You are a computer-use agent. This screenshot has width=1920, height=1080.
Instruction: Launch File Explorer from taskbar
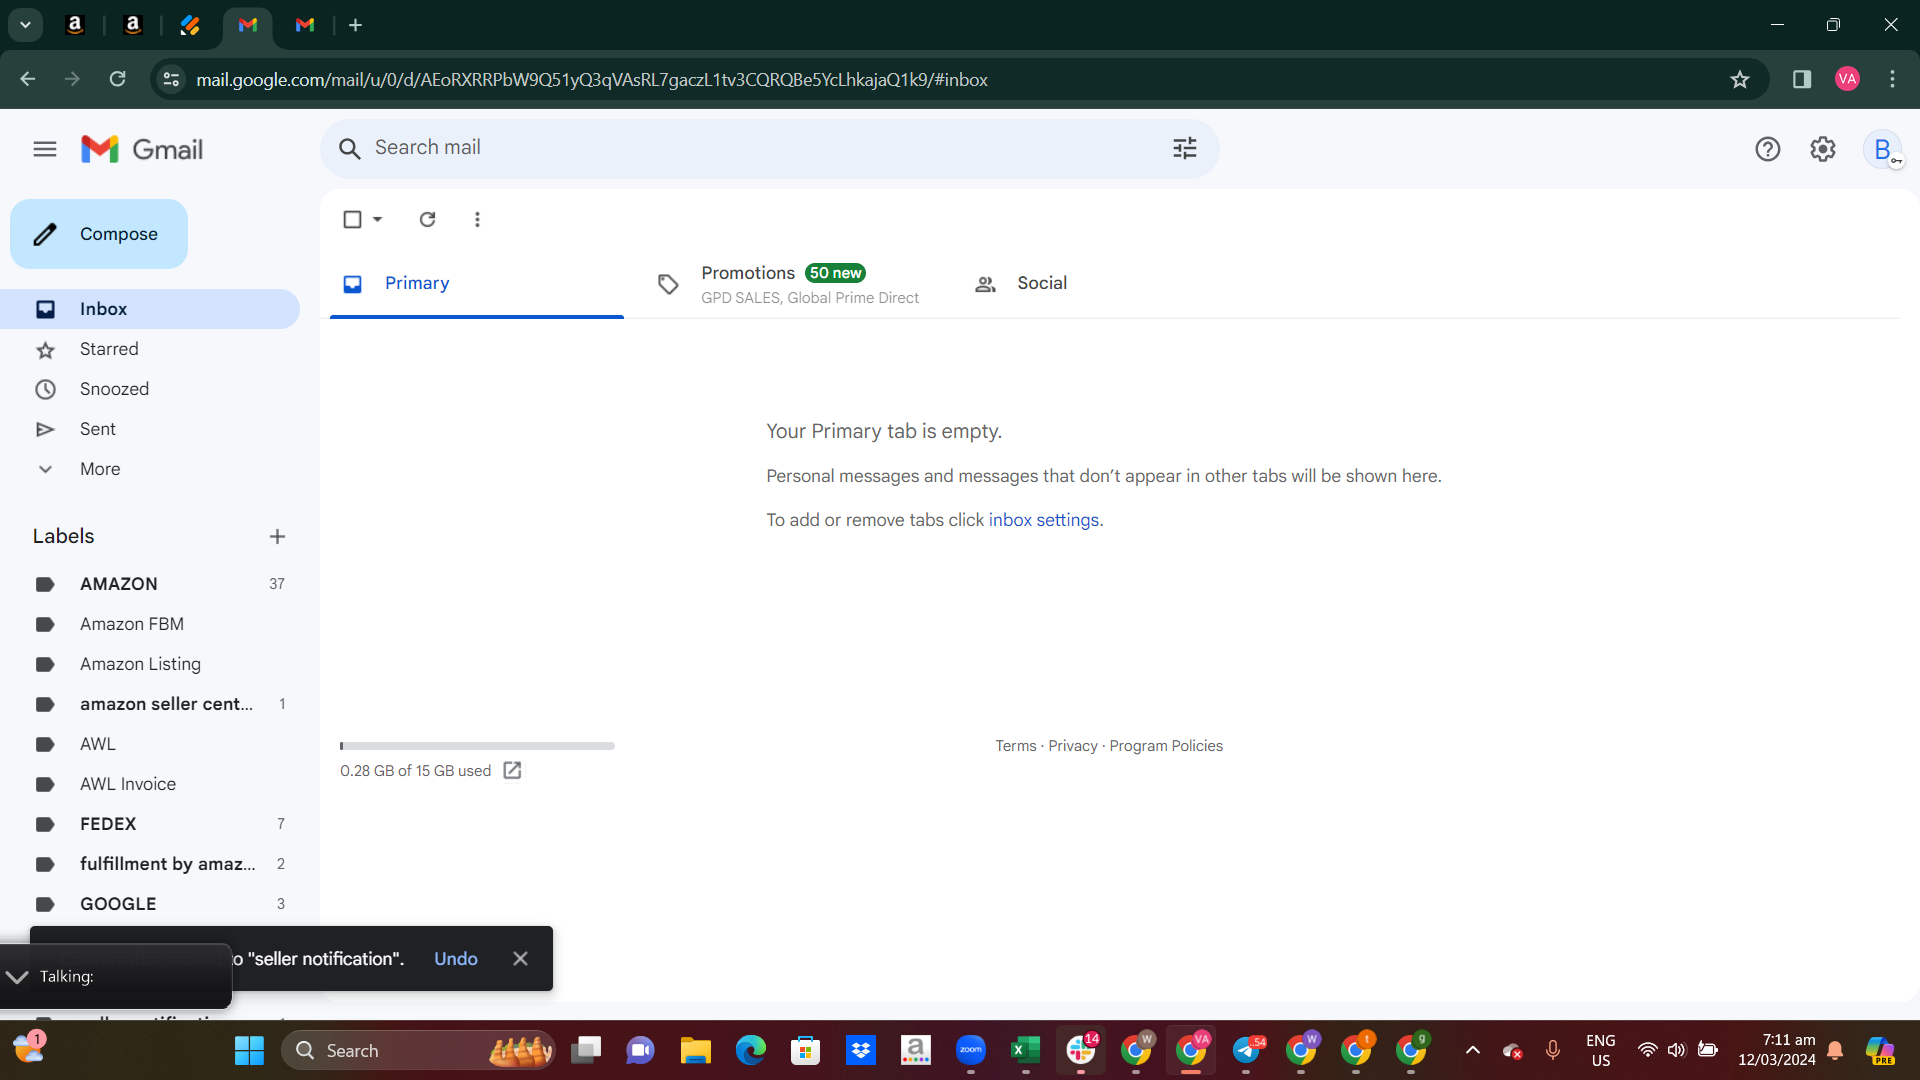pyautogui.click(x=695, y=1050)
